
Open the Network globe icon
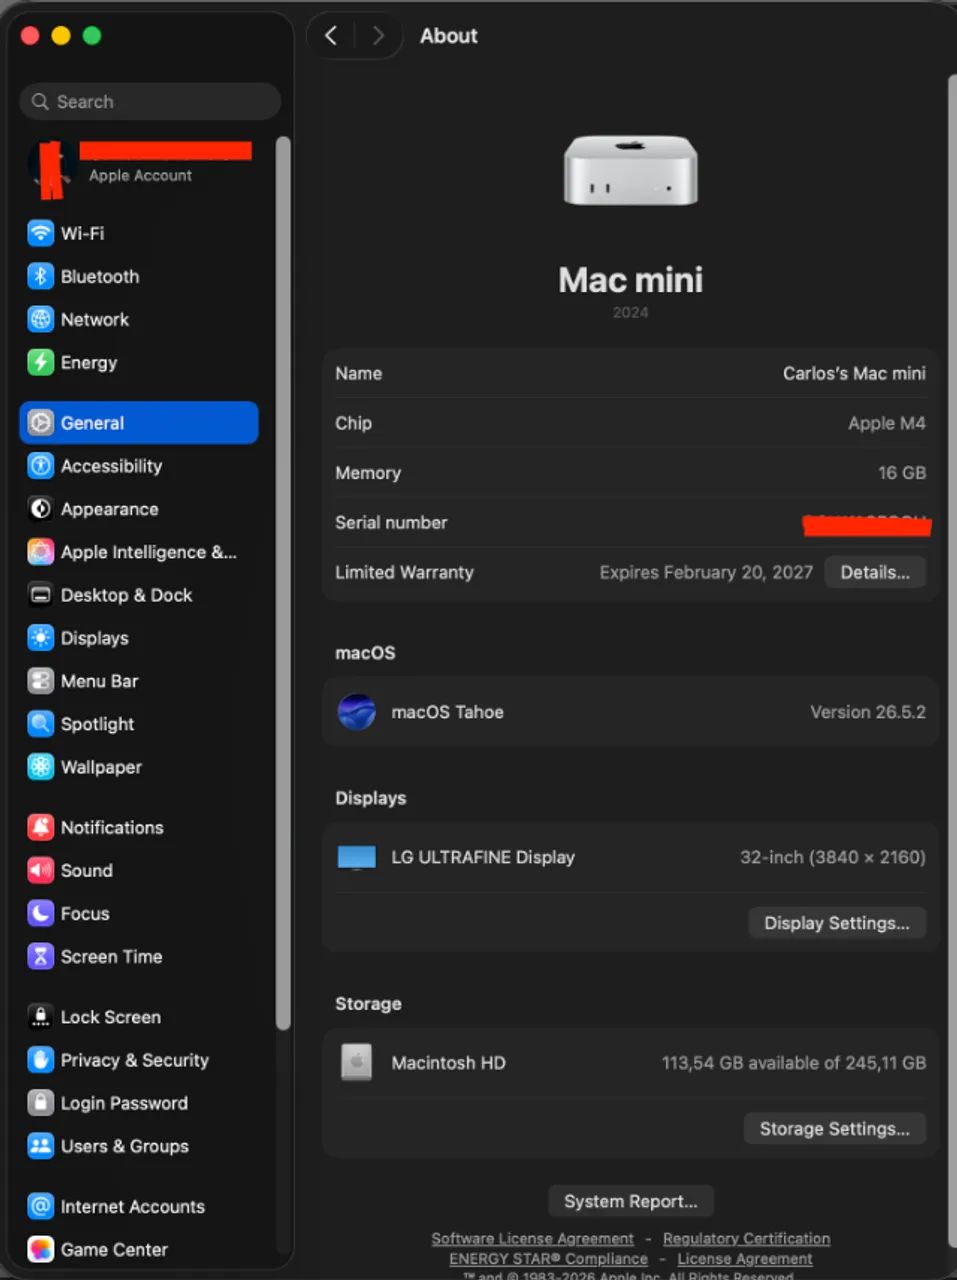[40, 319]
